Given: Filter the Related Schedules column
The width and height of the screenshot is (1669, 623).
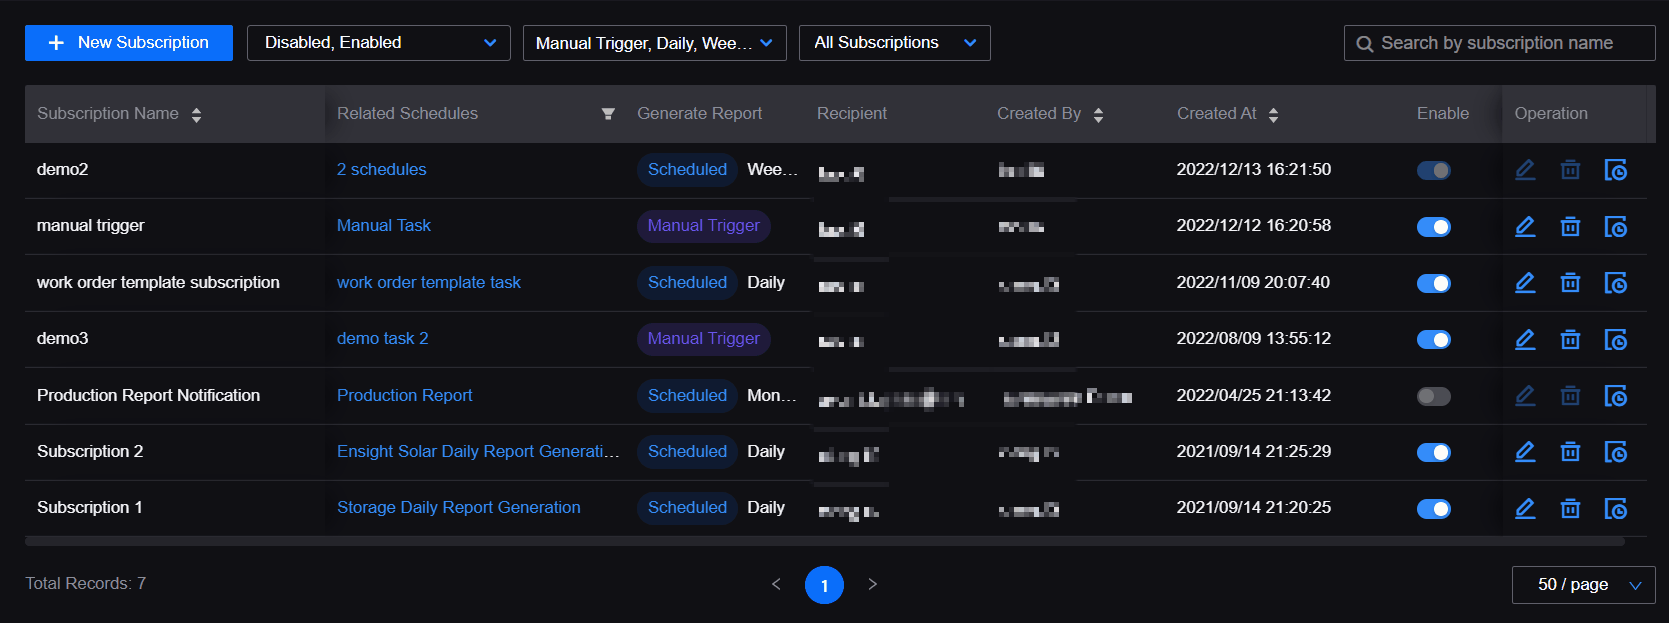Looking at the screenshot, I should 607,114.
